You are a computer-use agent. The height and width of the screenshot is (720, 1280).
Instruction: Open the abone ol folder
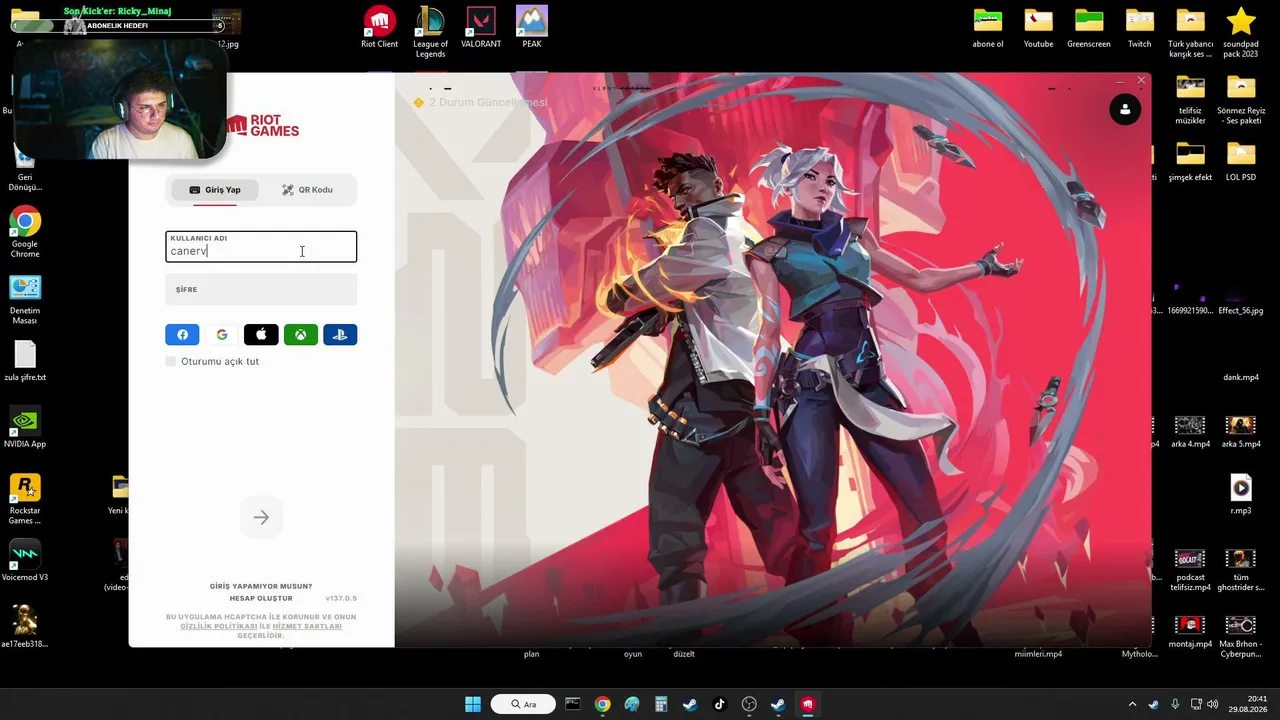coord(988,27)
